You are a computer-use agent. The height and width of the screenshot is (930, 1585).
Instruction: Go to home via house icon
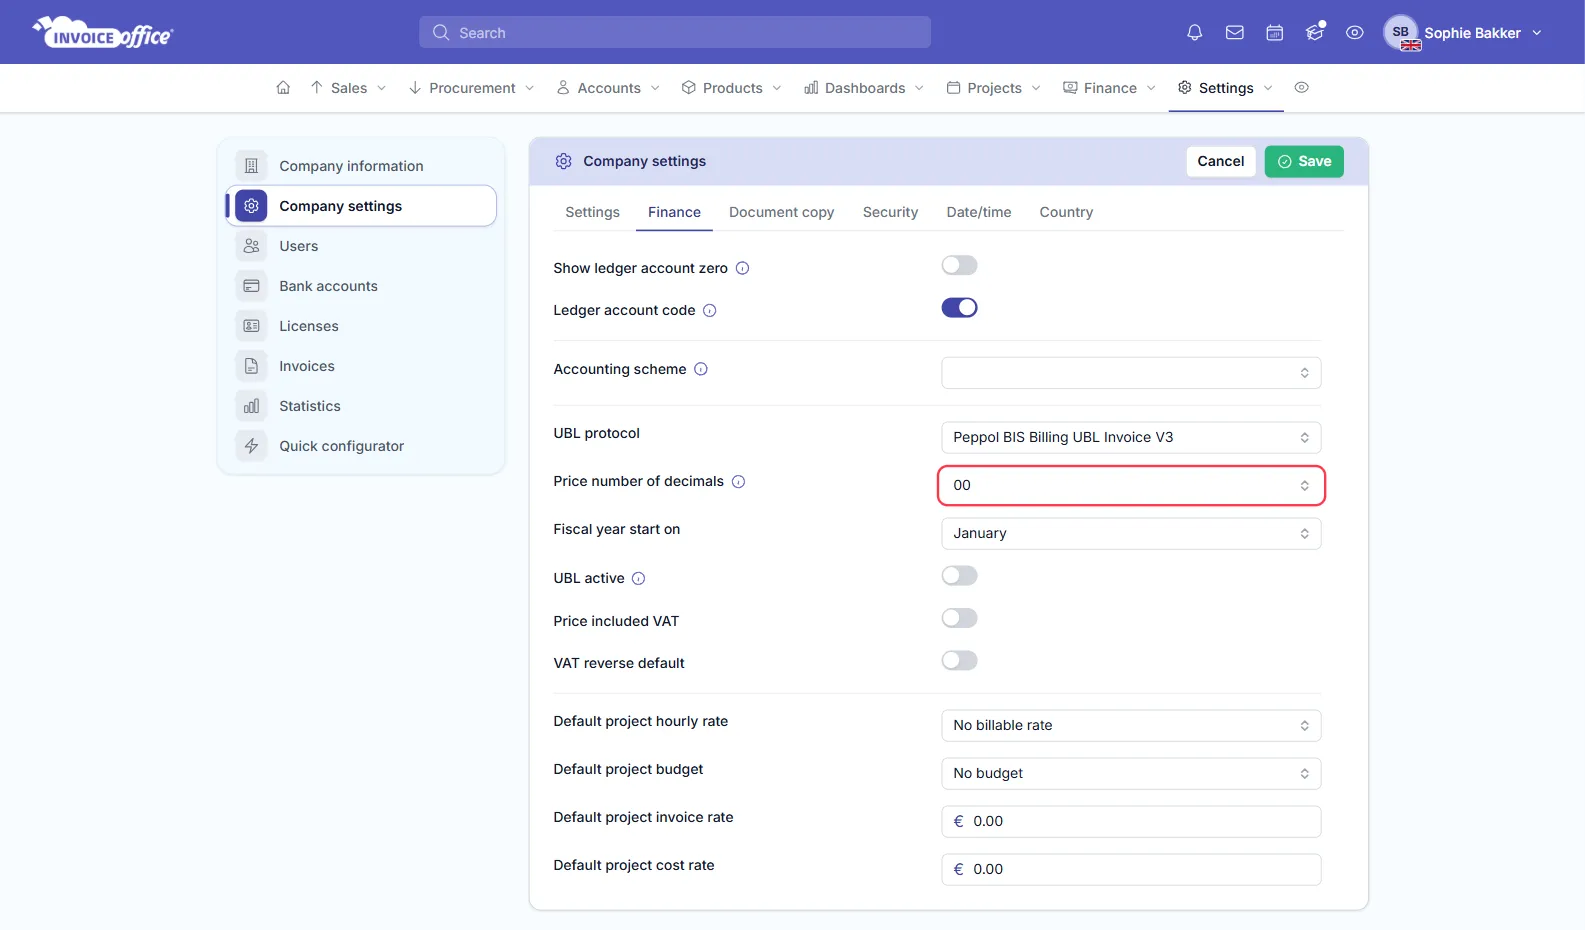(x=283, y=88)
